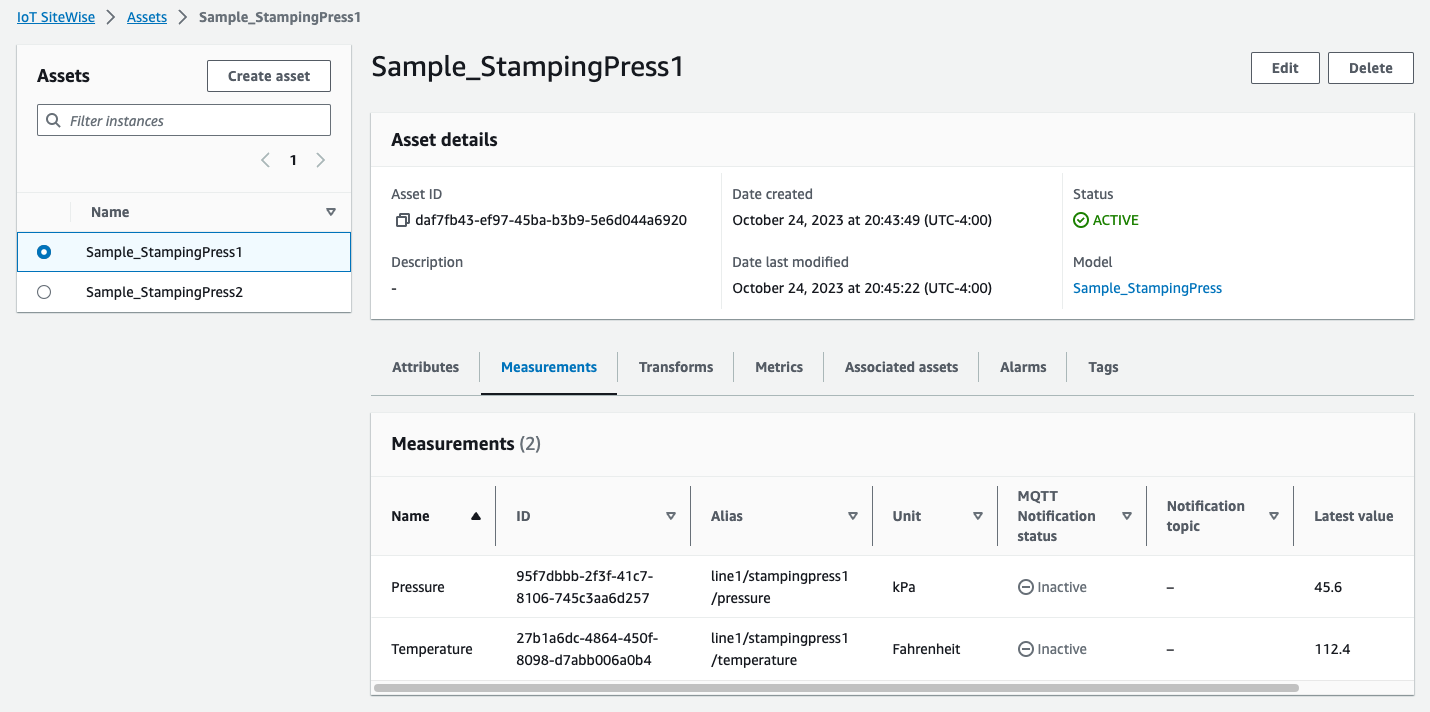The height and width of the screenshot is (712, 1430).
Task: Open the Unit column sort dropdown
Action: (978, 516)
